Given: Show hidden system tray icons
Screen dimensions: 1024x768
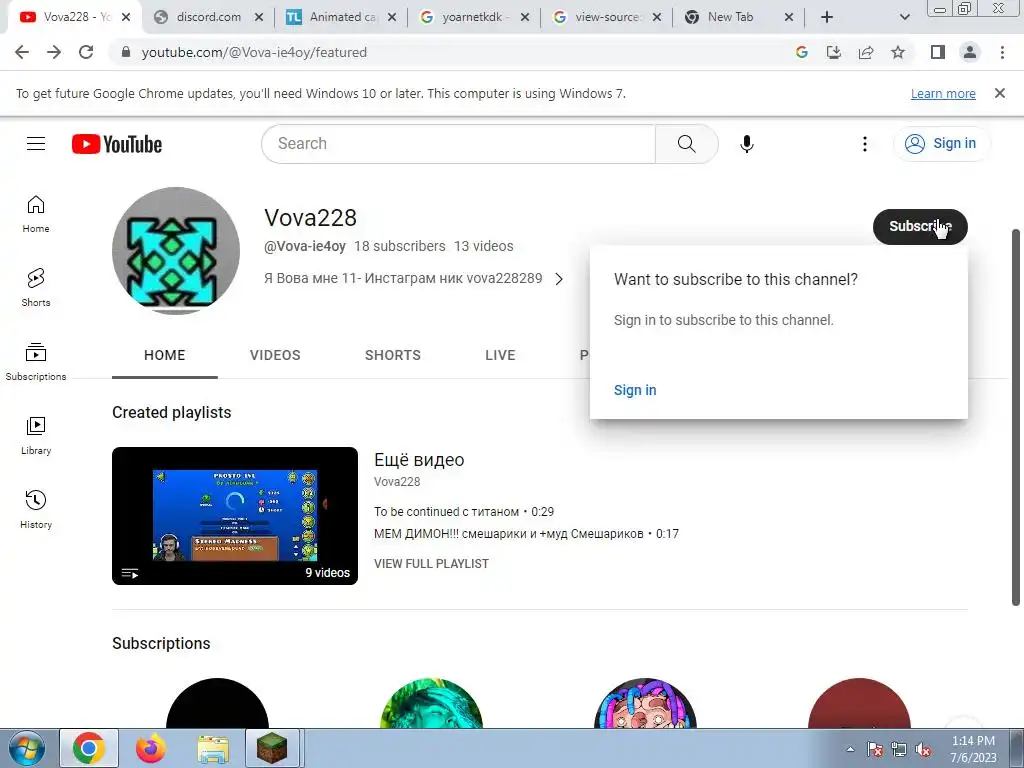Looking at the screenshot, I should point(850,749).
